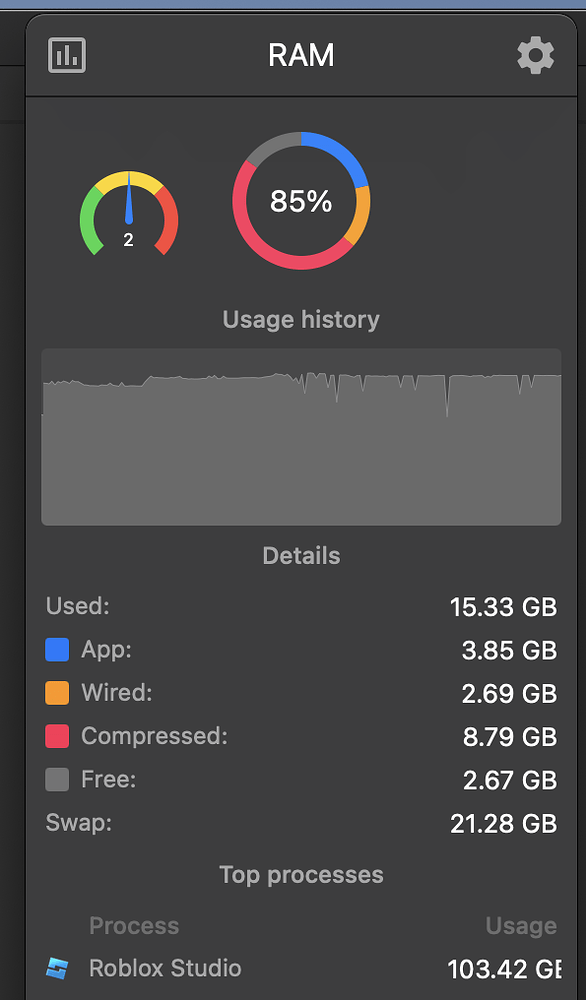
Task: Click the Usage column header
Action: 521,926
